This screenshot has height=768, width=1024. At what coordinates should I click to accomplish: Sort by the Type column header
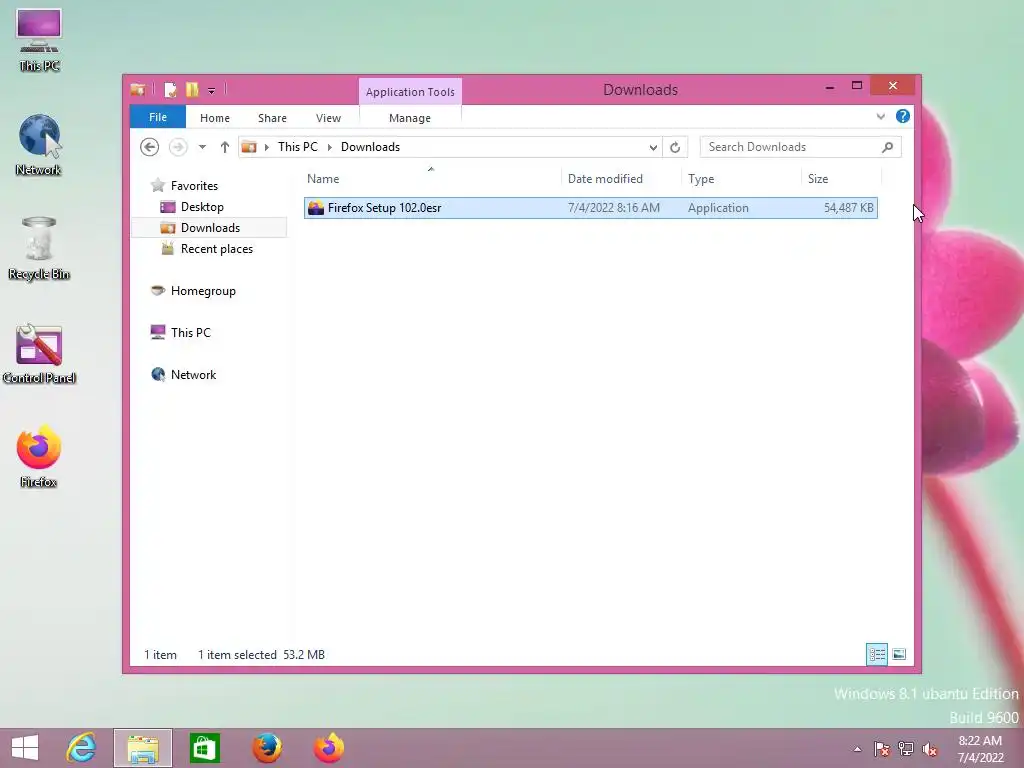pyautogui.click(x=741, y=178)
